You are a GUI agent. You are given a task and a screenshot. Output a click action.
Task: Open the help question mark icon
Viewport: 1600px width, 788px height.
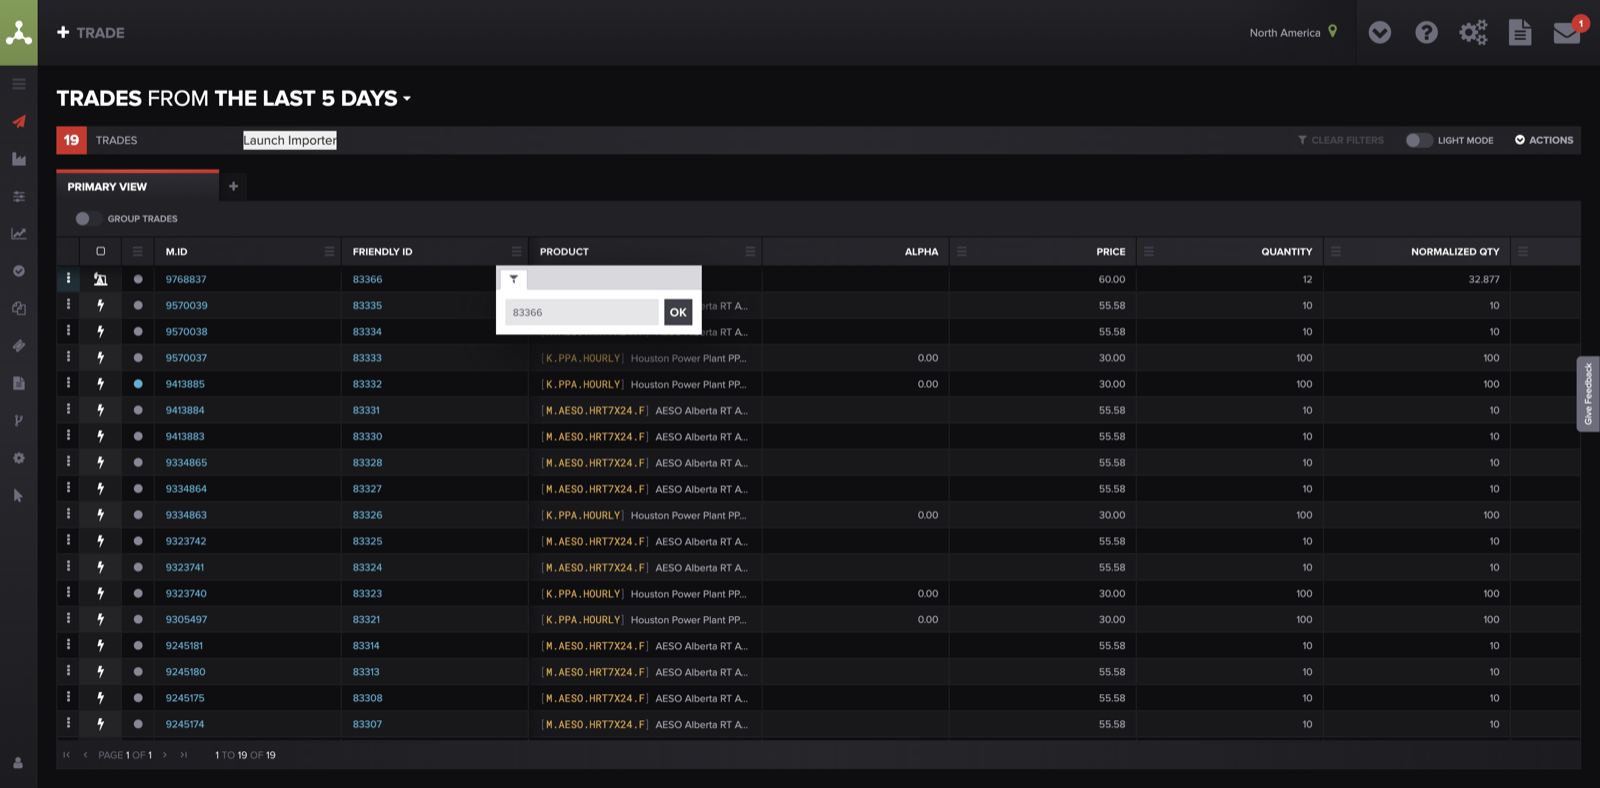(x=1427, y=33)
